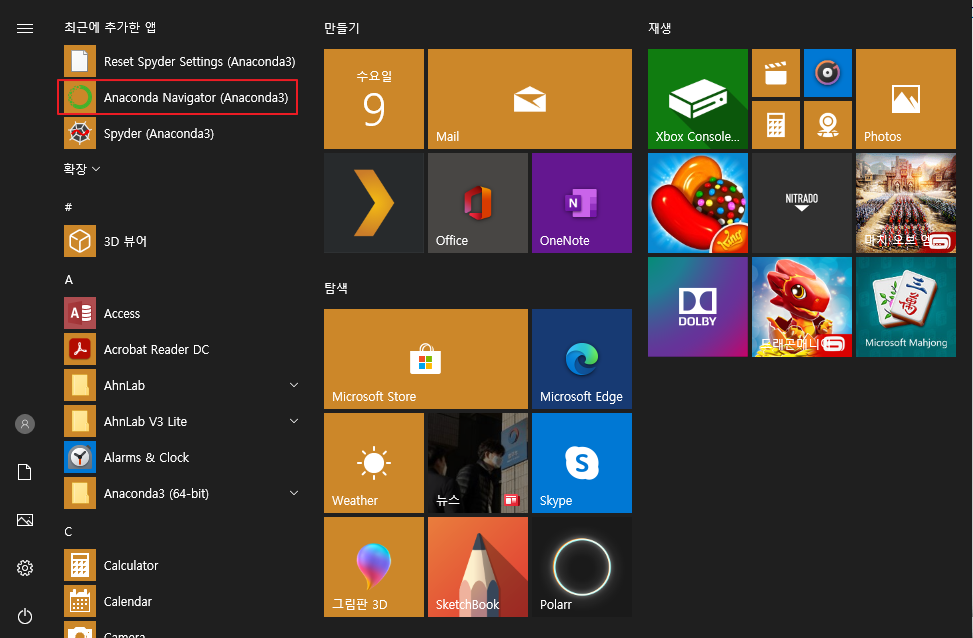Open the Polarr tile
Image resolution: width=973 pixels, height=638 pixels.
pos(581,567)
